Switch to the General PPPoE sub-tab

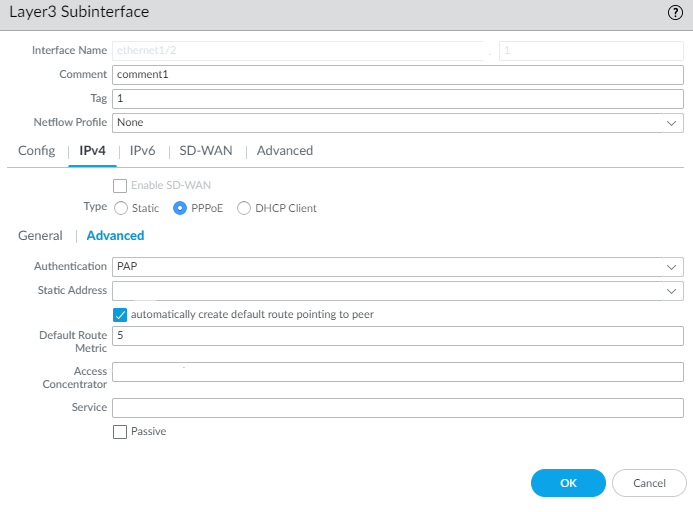pos(41,236)
